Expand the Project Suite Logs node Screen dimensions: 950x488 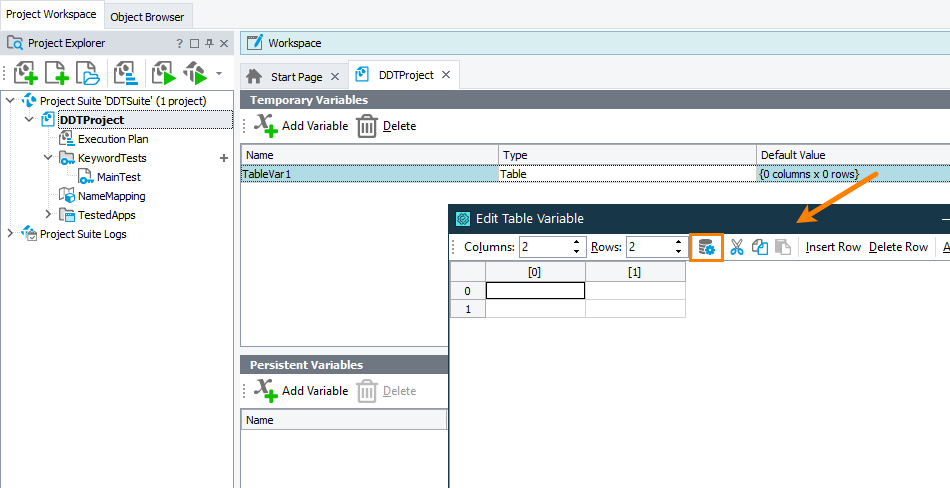pos(11,234)
